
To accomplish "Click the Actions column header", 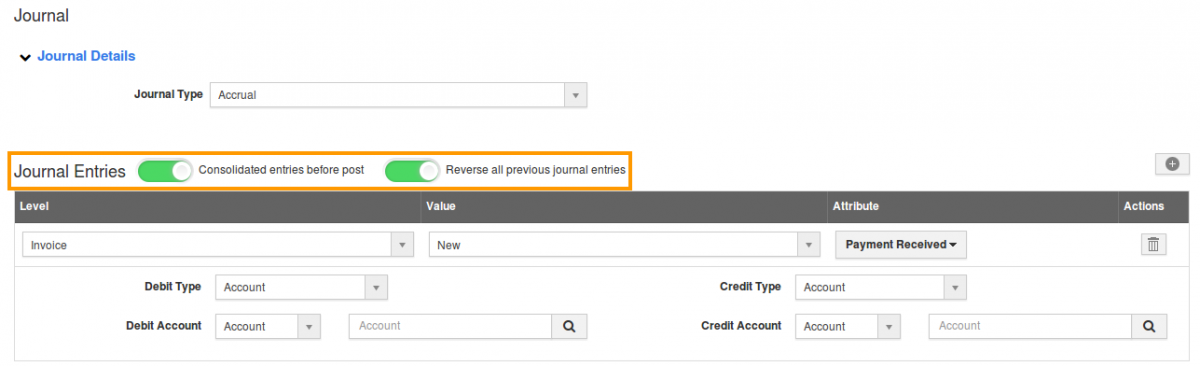I will pos(1144,206).
